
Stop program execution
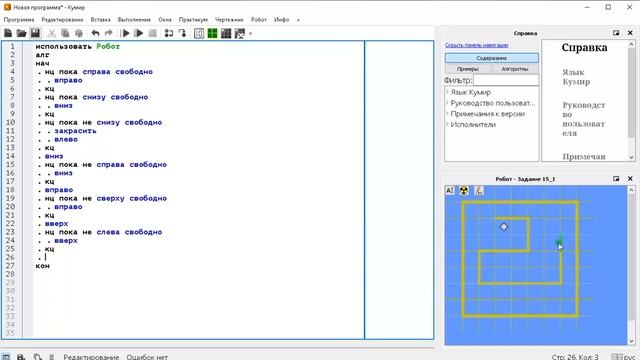pyautogui.click(x=152, y=33)
